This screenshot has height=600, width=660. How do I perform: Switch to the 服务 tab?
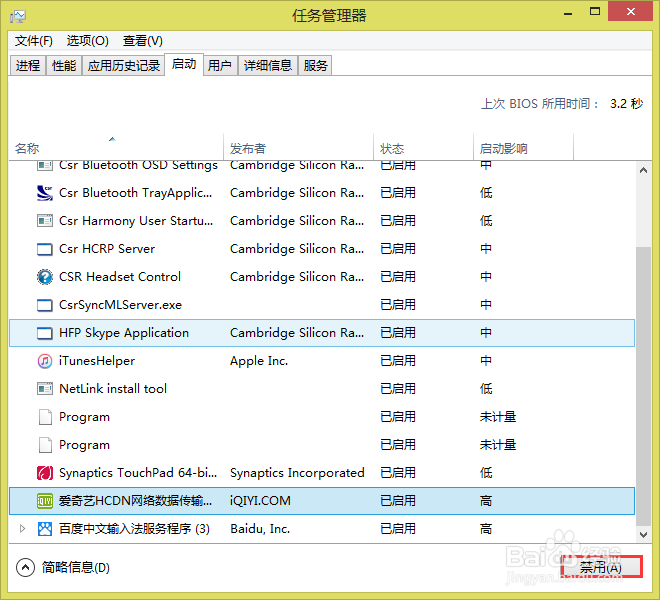click(x=315, y=66)
